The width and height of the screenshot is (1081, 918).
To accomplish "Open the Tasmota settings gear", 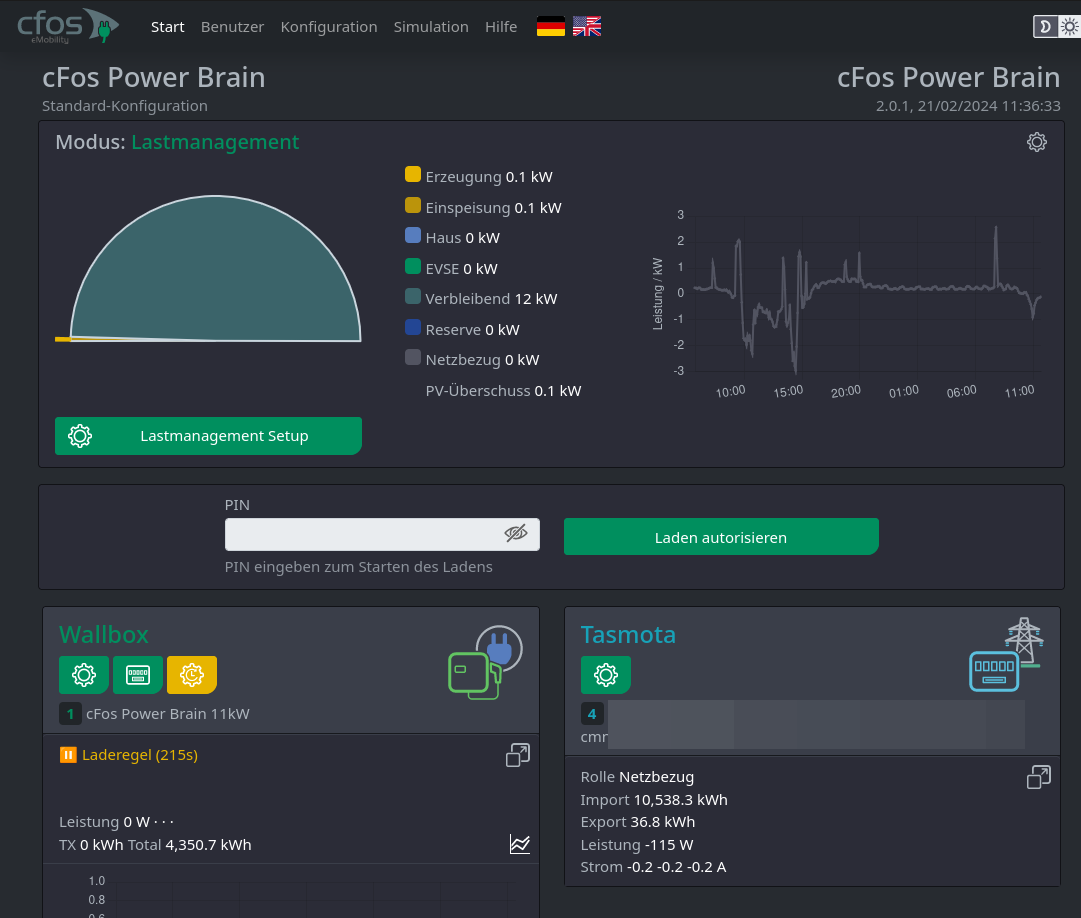I will [605, 675].
